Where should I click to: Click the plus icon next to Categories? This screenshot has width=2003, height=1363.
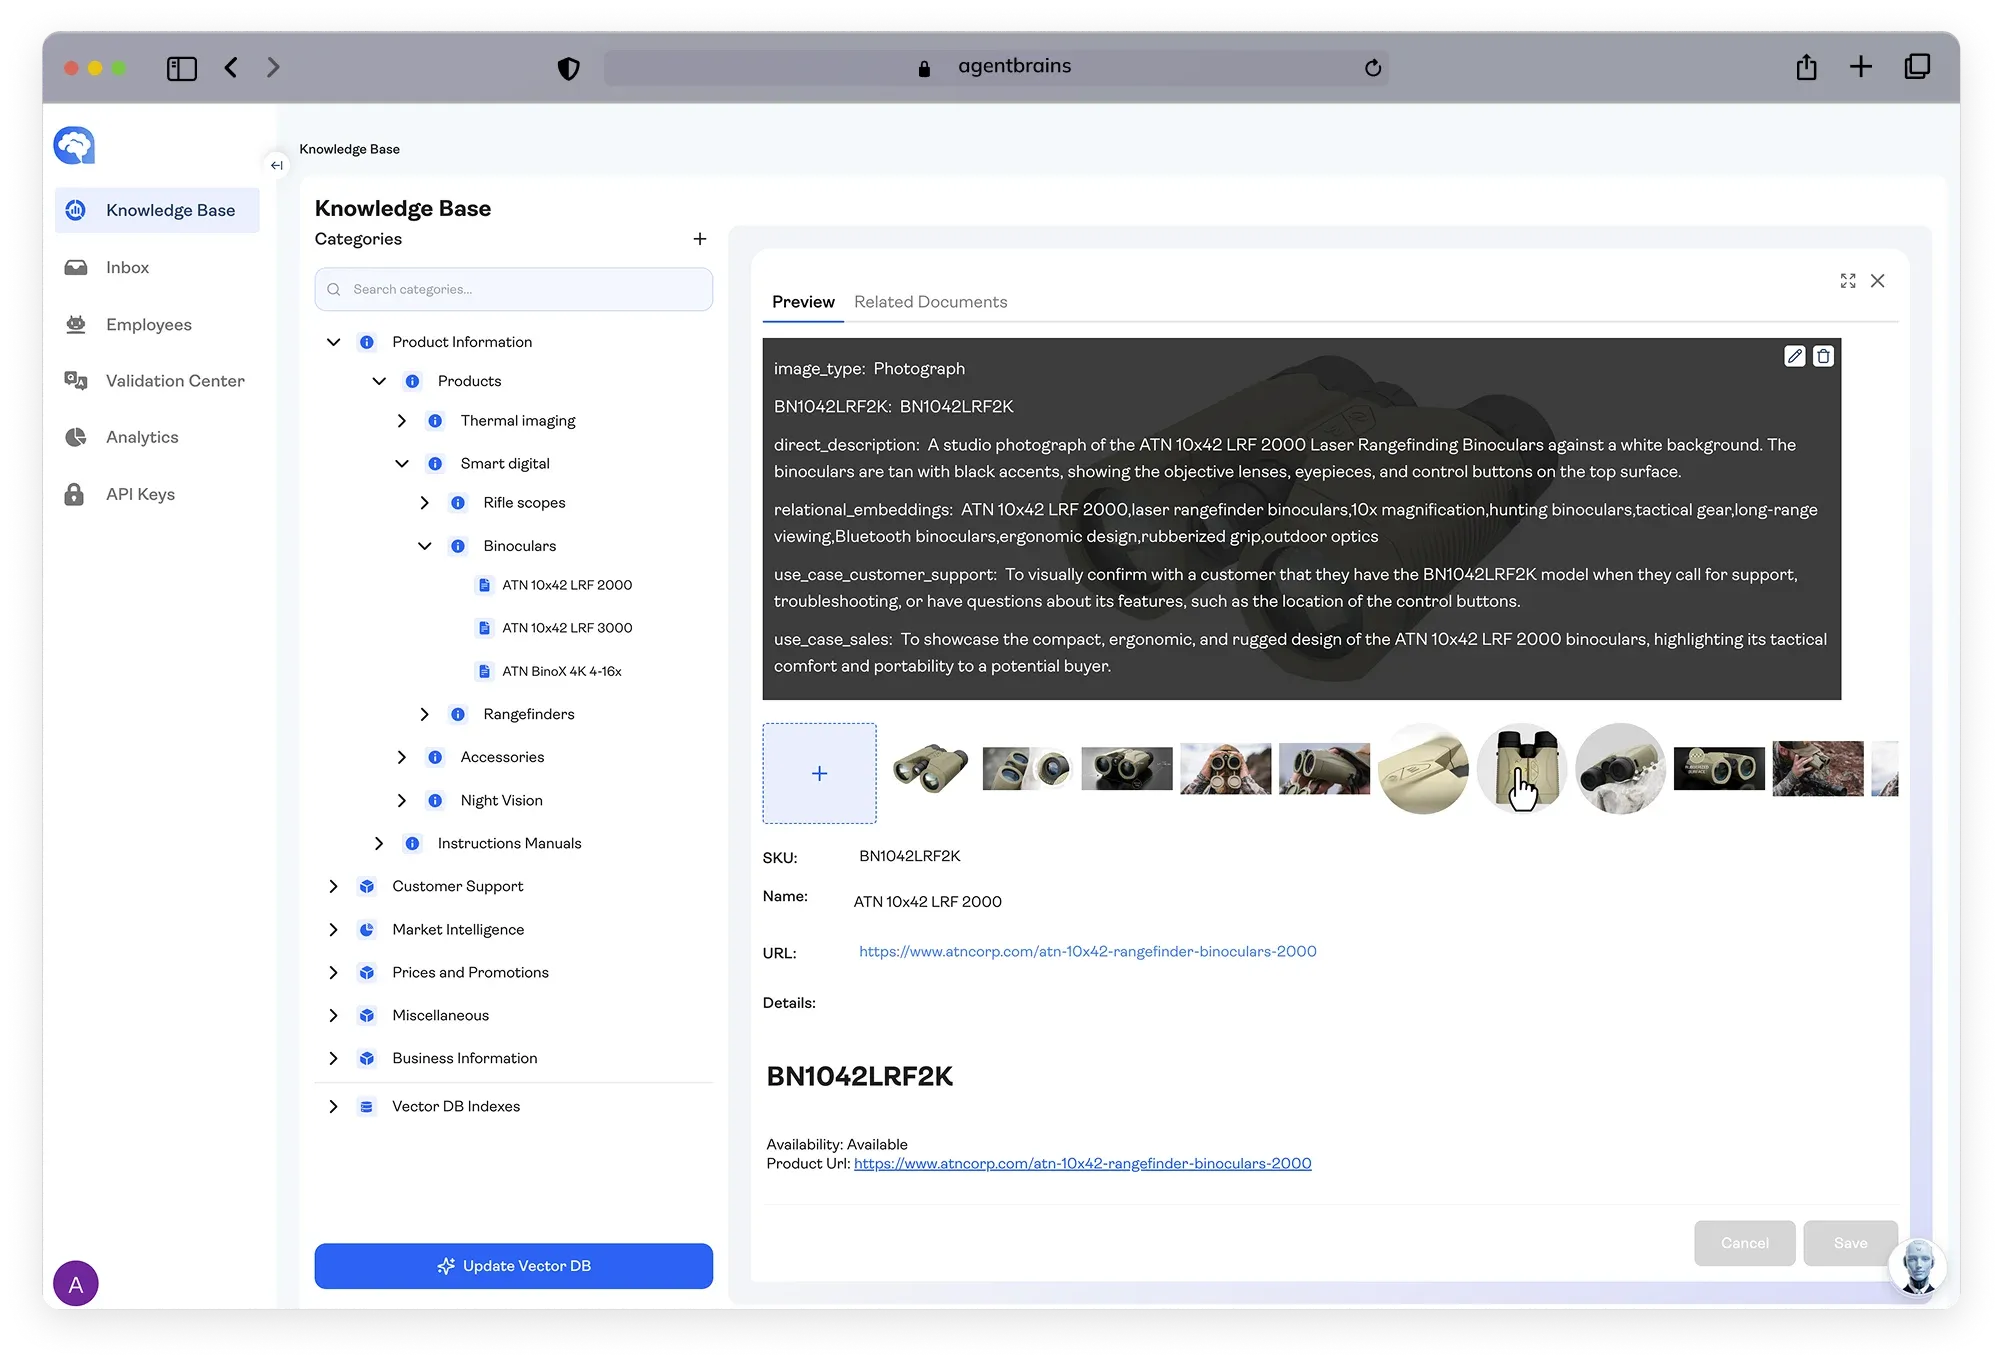point(699,239)
